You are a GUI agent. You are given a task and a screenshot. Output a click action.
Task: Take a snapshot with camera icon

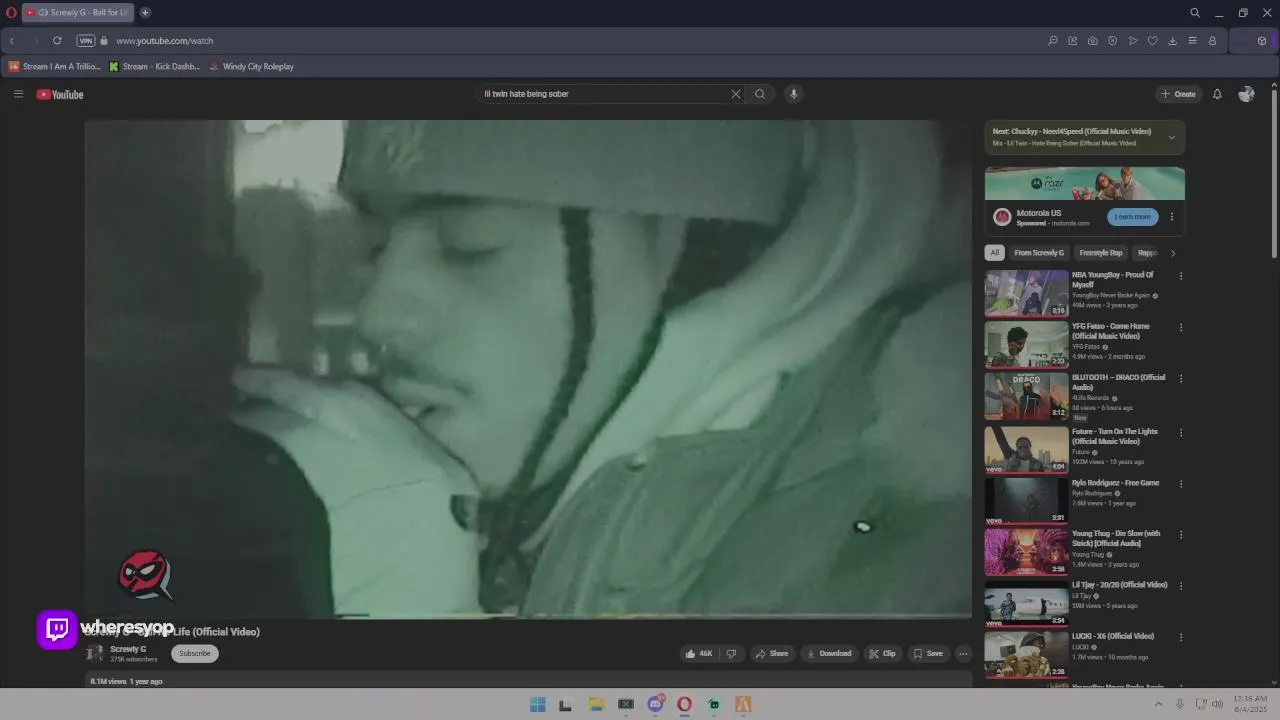coord(1092,41)
